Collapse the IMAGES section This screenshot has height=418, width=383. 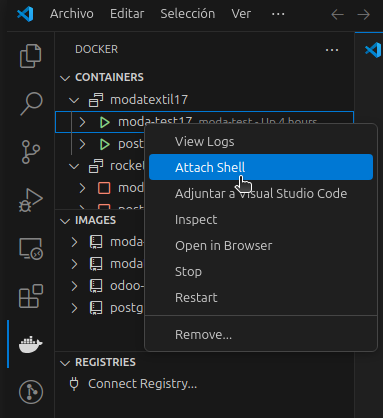[x=65, y=221]
